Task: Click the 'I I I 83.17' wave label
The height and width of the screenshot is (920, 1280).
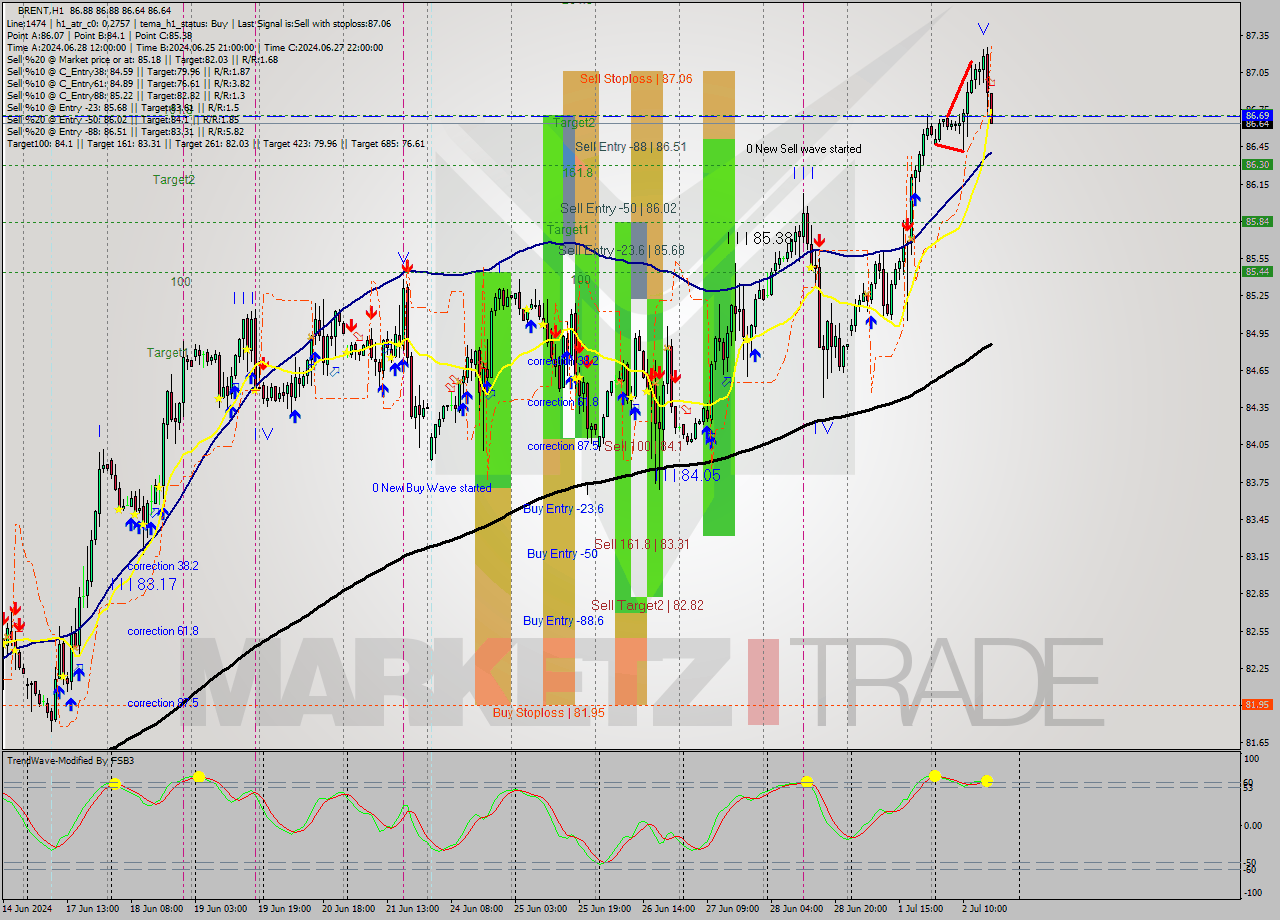Action: pos(143,583)
